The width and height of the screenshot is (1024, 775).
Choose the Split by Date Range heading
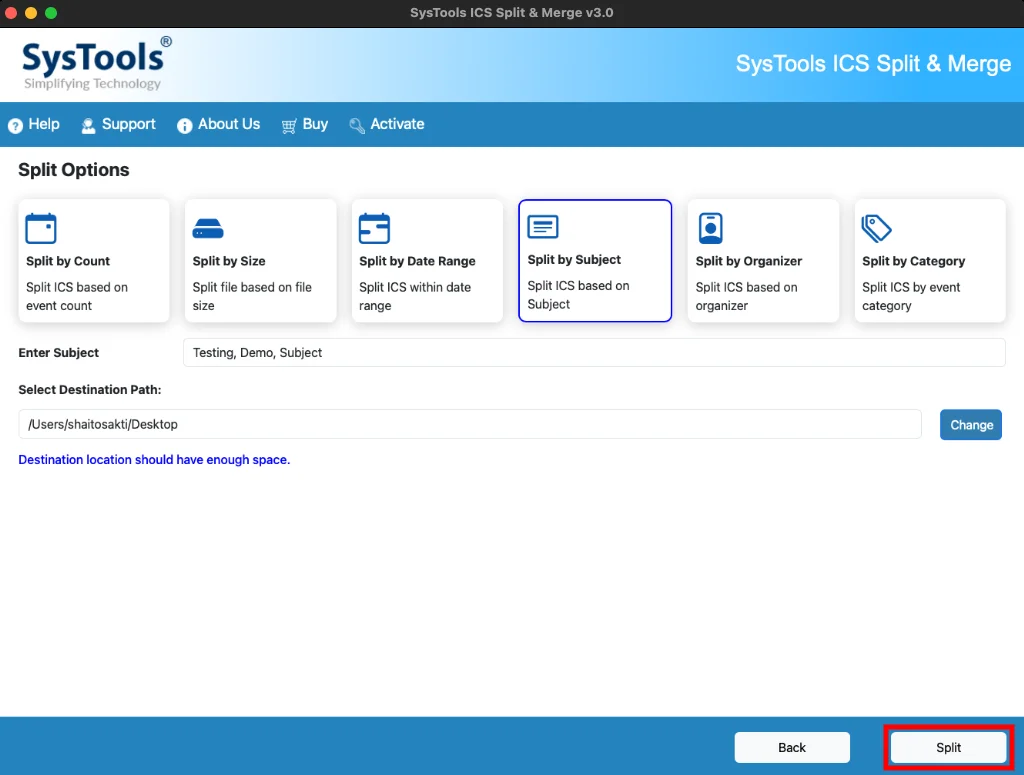click(417, 261)
